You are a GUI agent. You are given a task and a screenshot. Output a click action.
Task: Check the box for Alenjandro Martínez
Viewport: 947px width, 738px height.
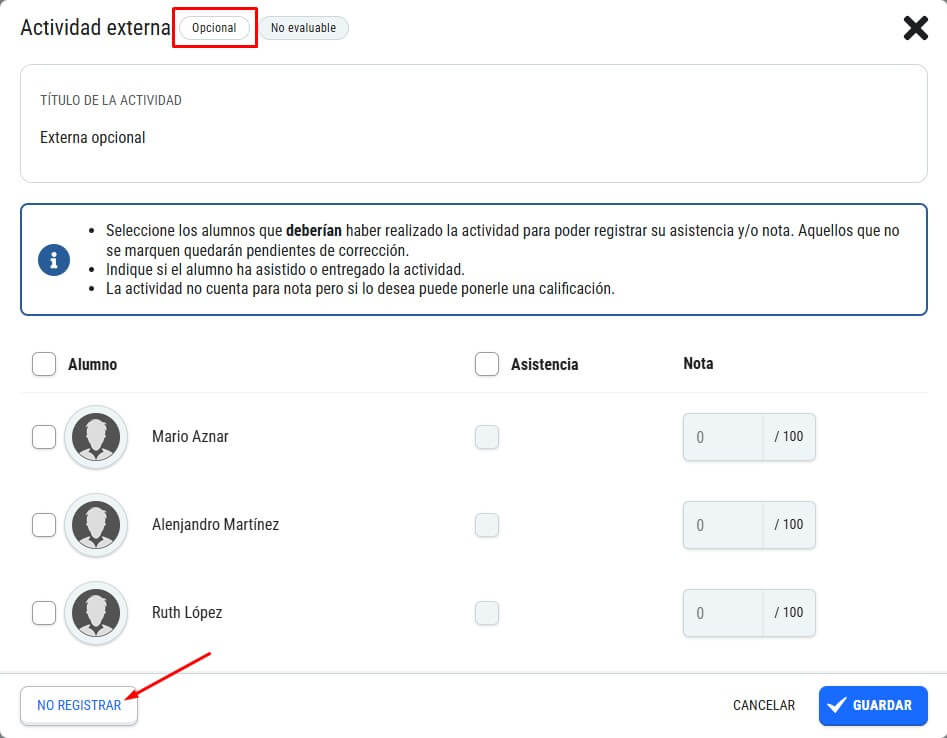click(43, 525)
